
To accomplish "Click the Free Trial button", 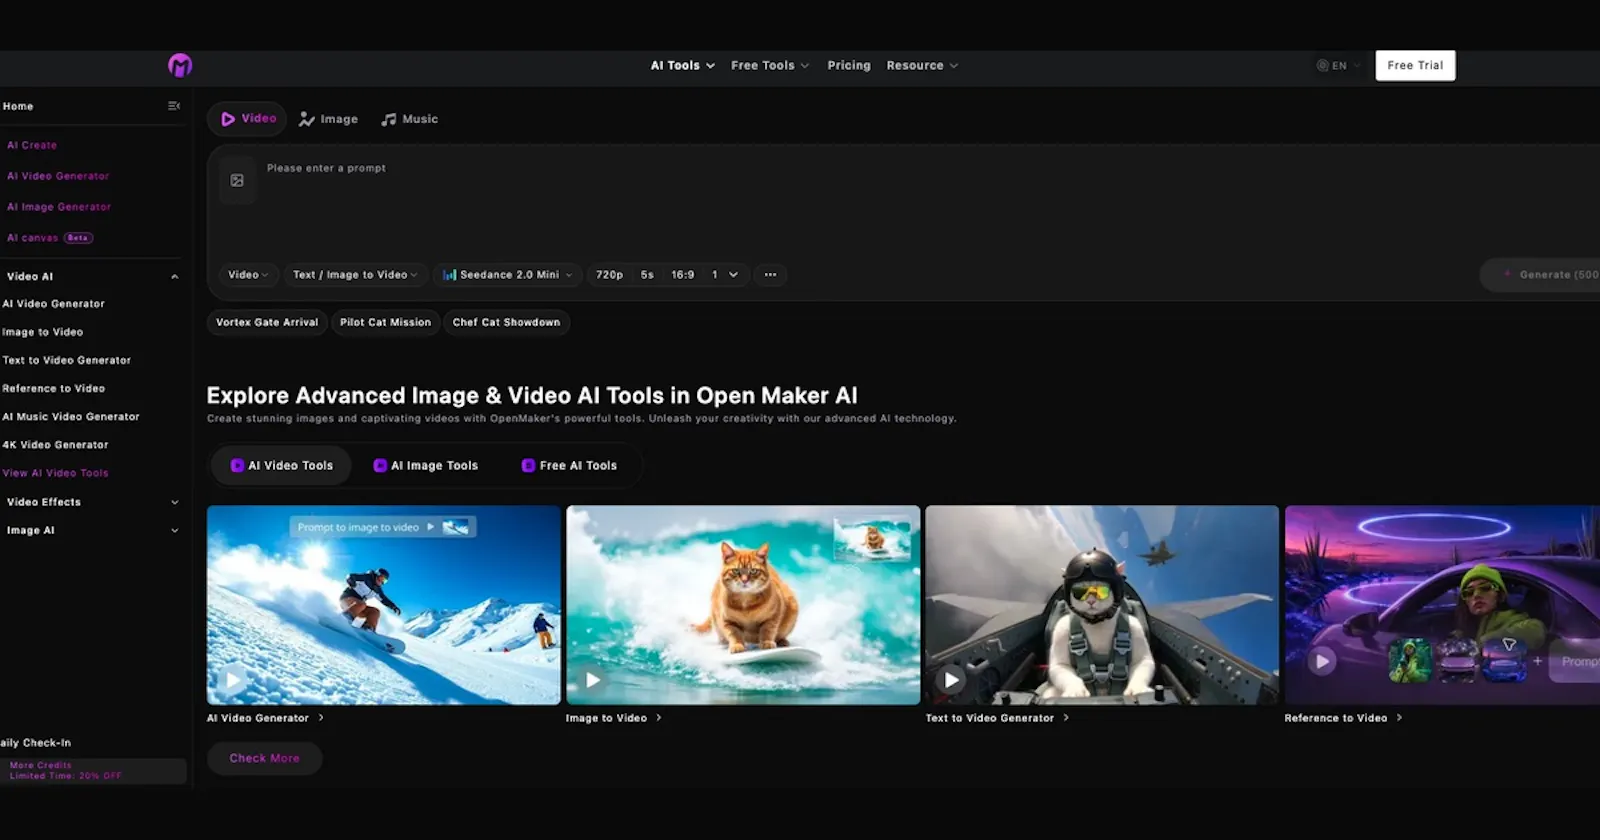I will (1415, 66).
